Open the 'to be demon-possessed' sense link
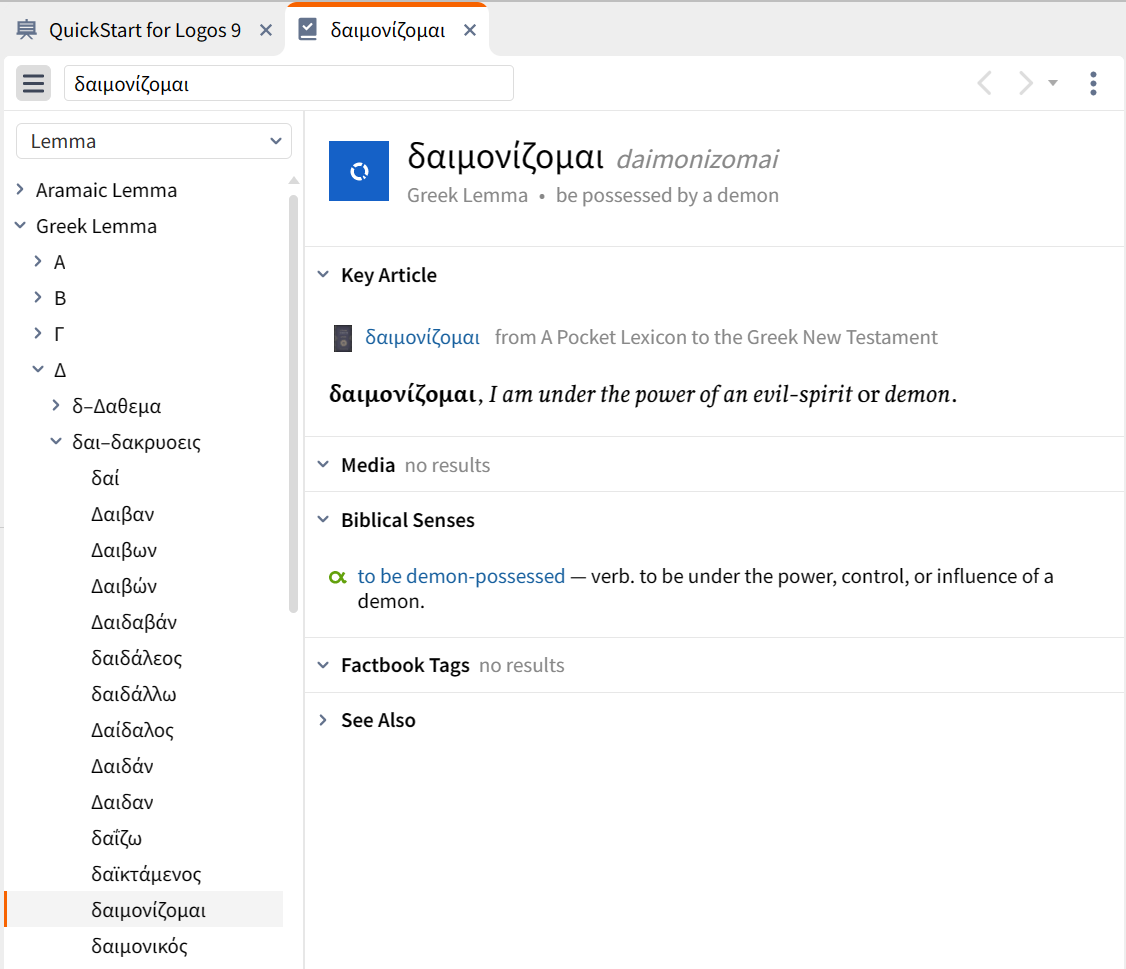Viewport: 1126px width, 969px height. point(461,576)
